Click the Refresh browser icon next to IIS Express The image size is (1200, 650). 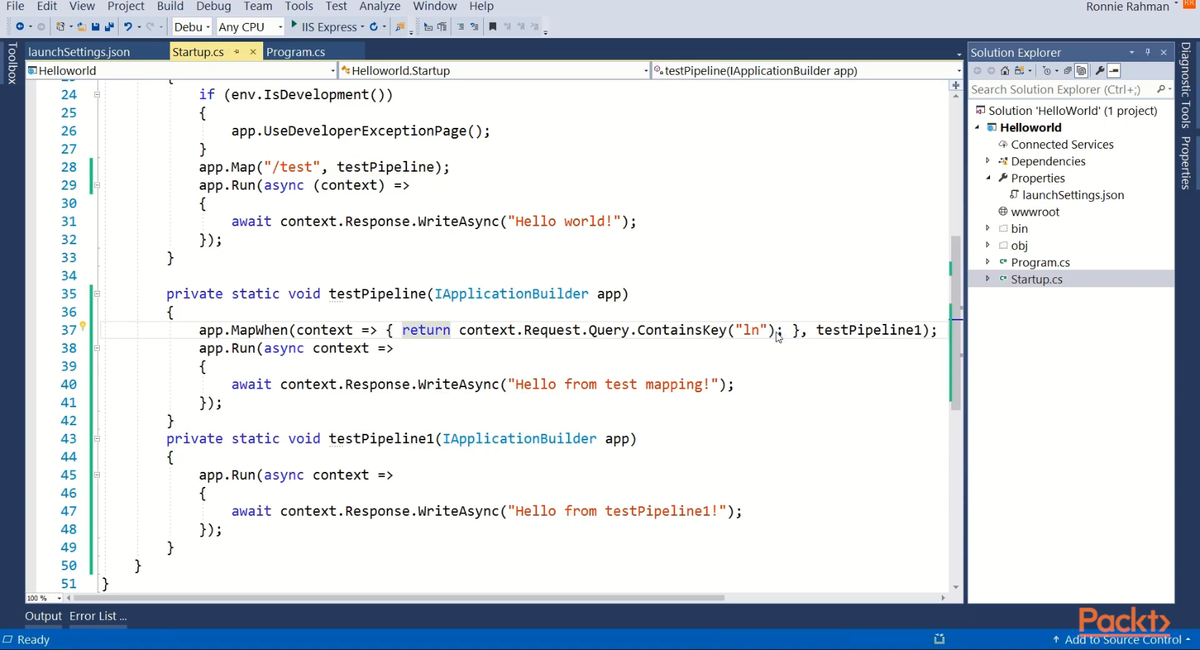[x=373, y=26]
